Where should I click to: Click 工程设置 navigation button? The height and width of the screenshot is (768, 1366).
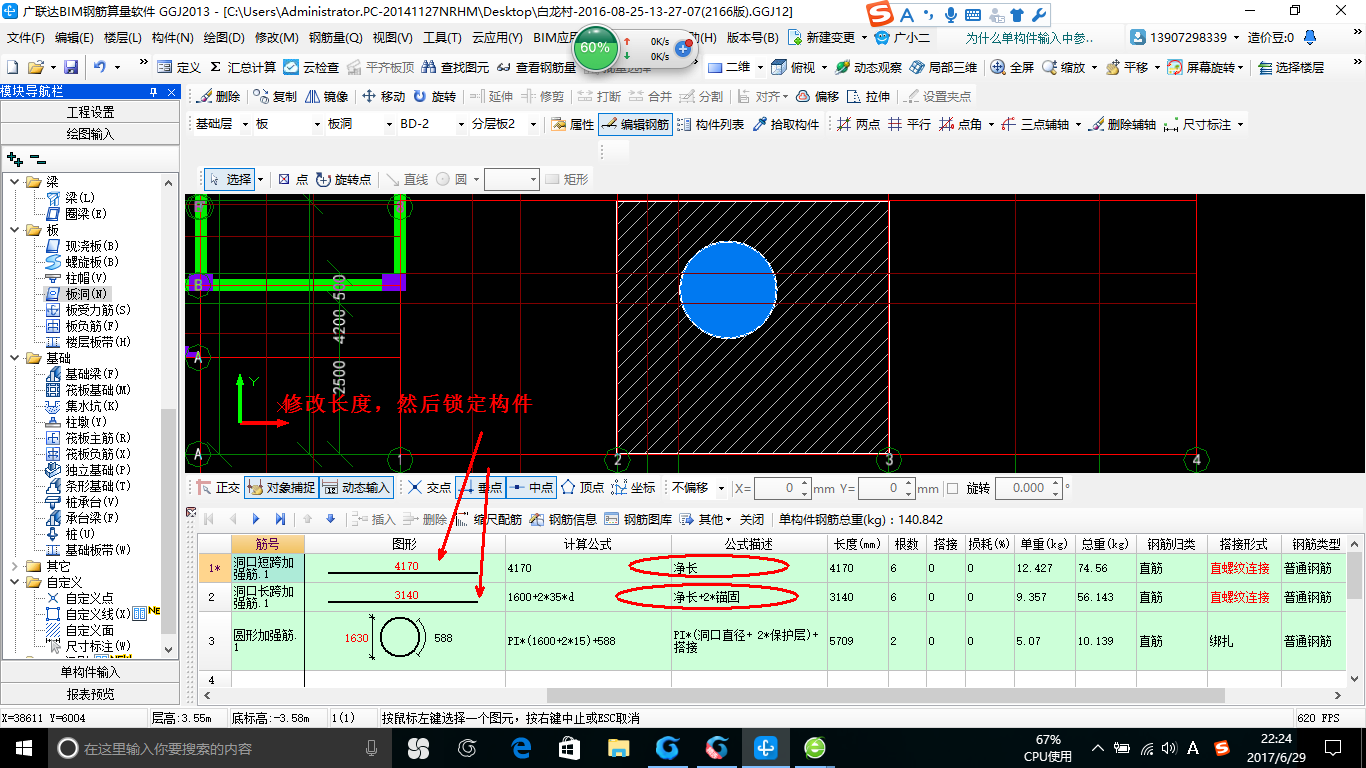90,112
